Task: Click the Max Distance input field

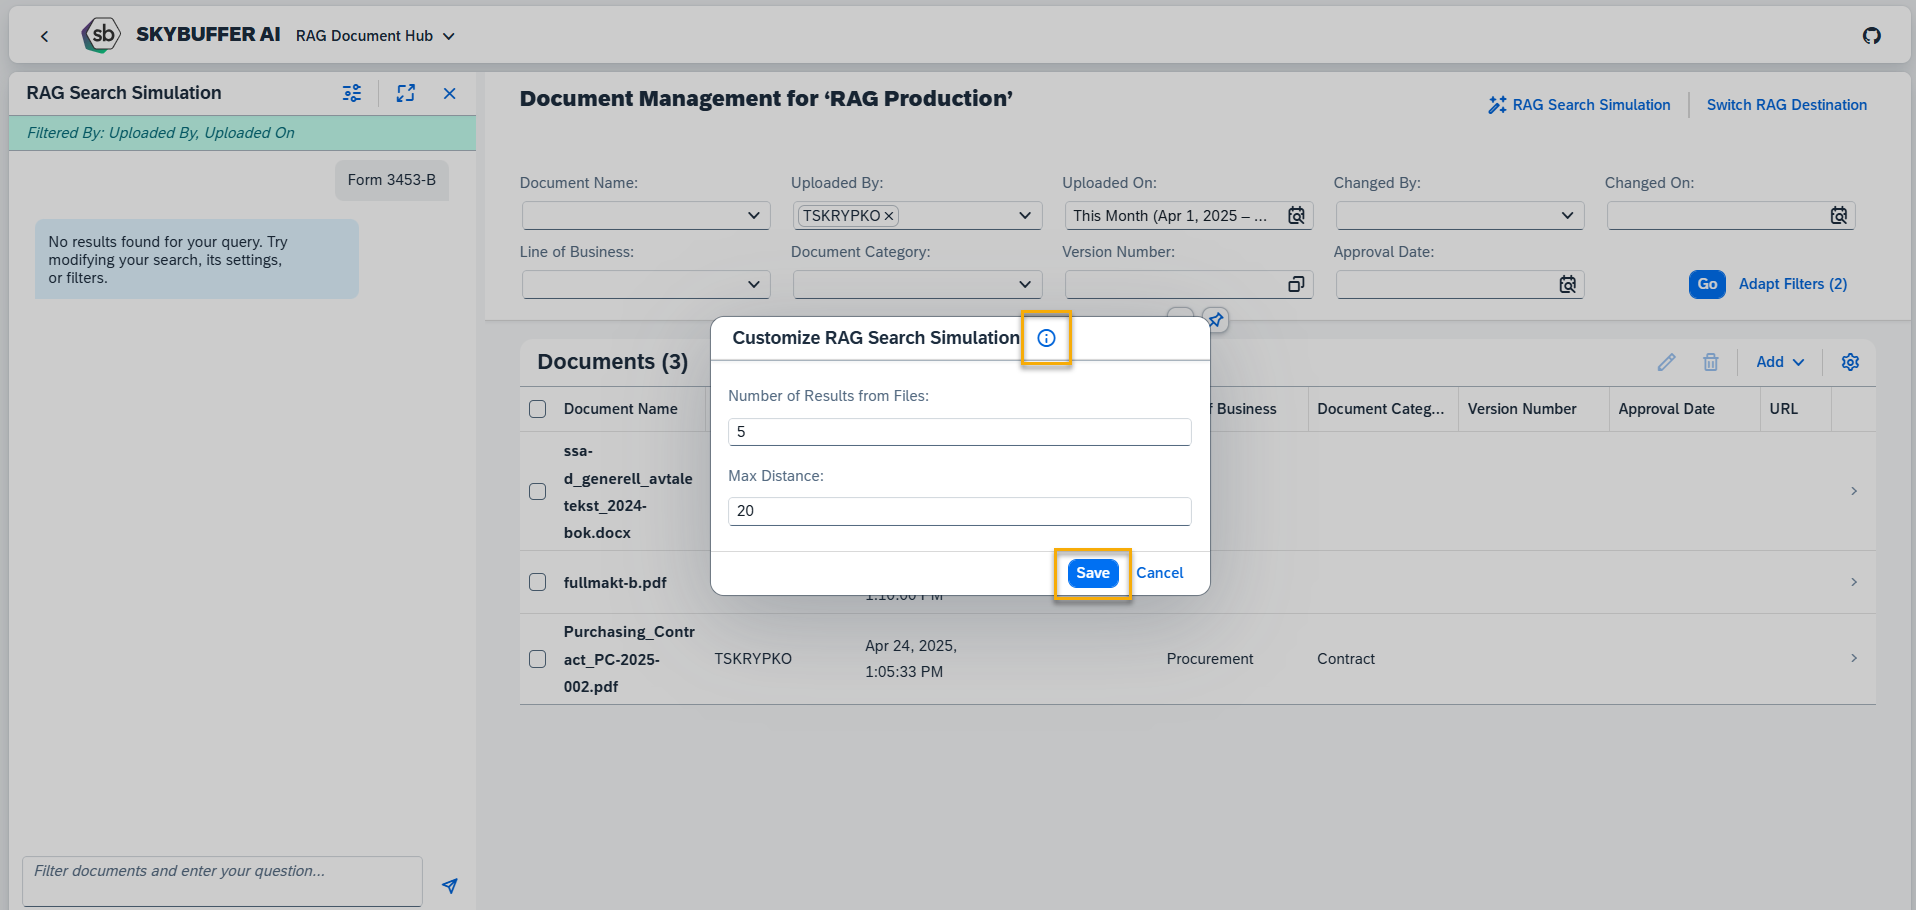Action: tap(959, 511)
